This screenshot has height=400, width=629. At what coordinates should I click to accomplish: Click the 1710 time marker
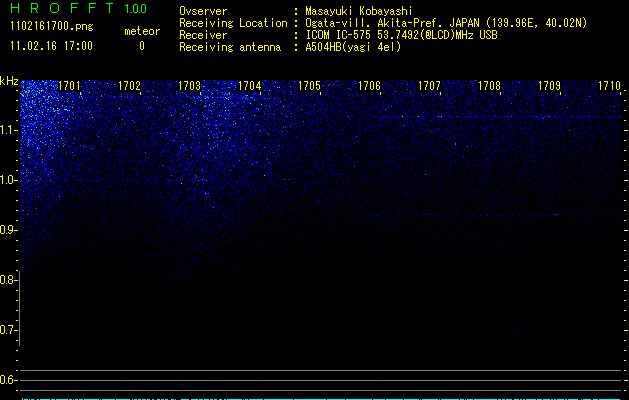pos(609,85)
